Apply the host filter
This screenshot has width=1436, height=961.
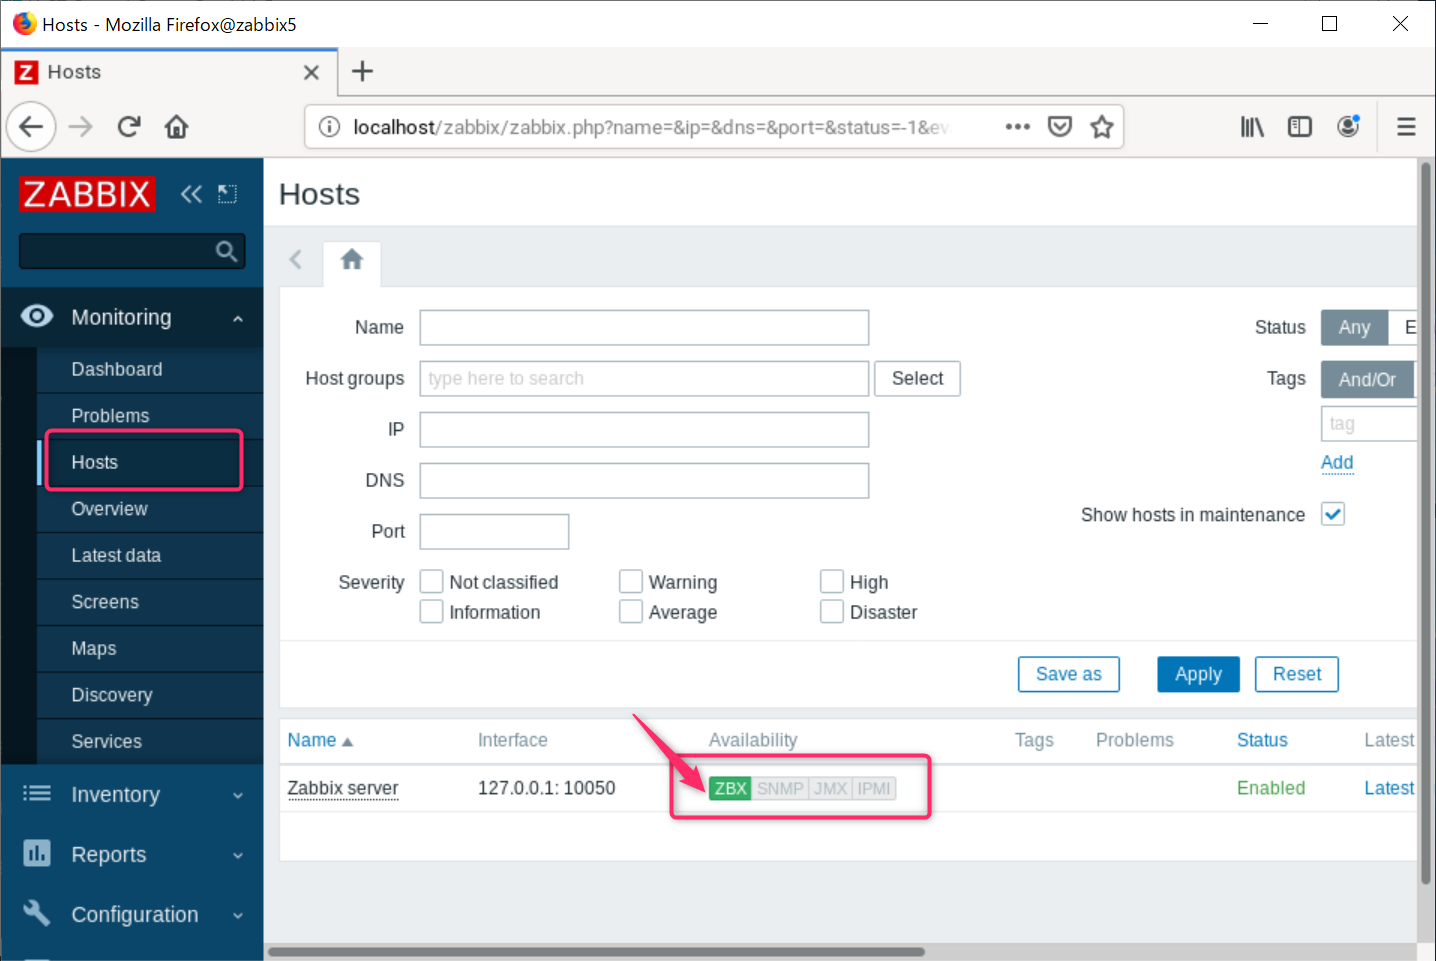[x=1198, y=674]
